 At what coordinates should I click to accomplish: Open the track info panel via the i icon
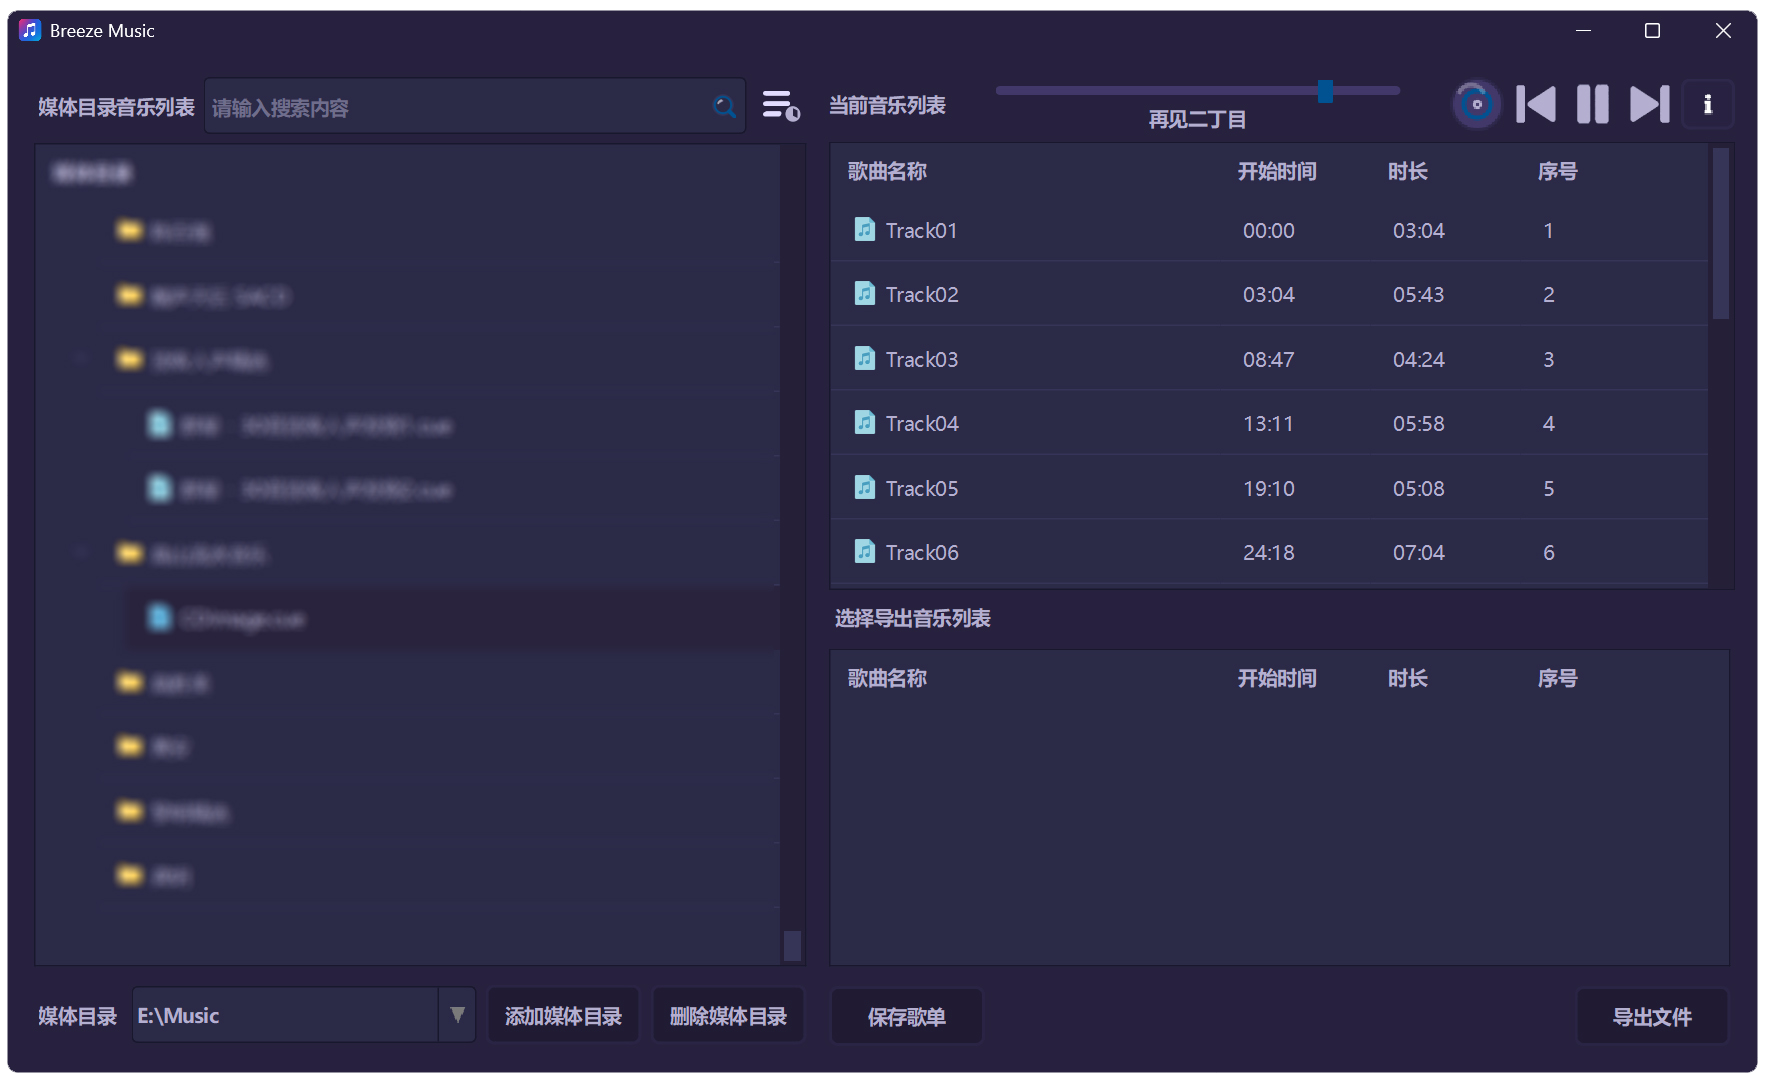[1708, 103]
